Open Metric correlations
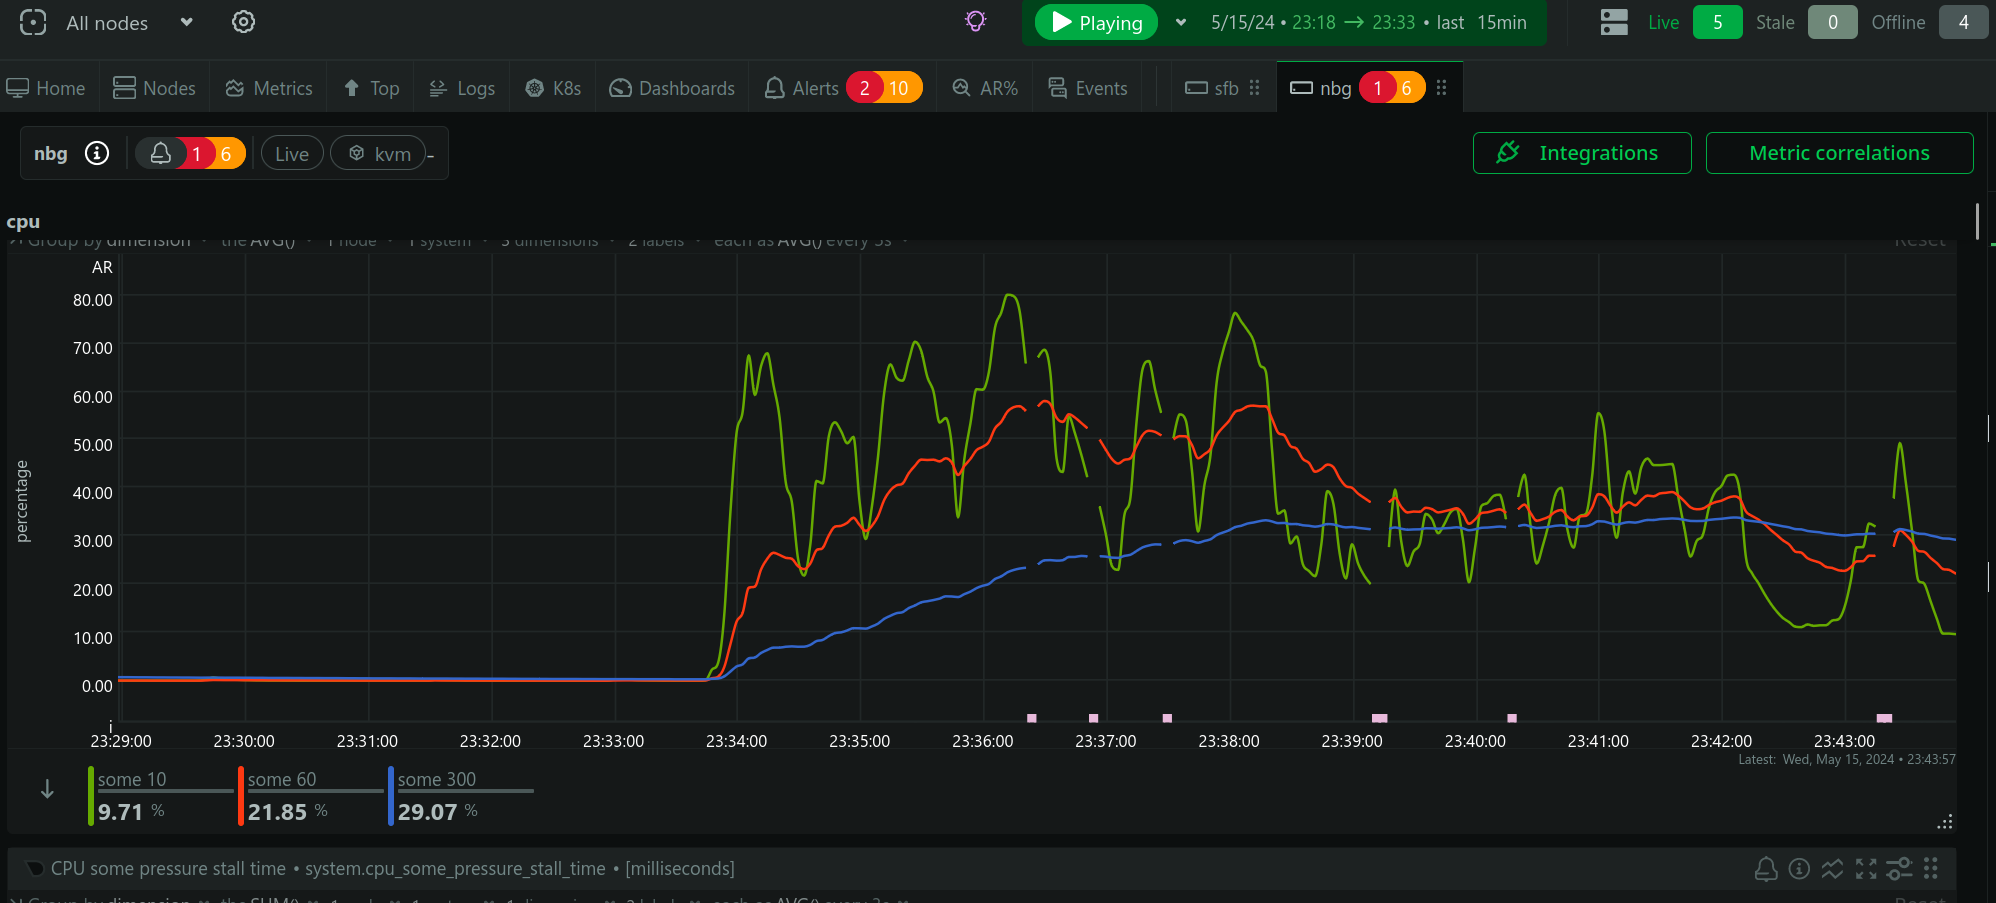 click(x=1838, y=153)
